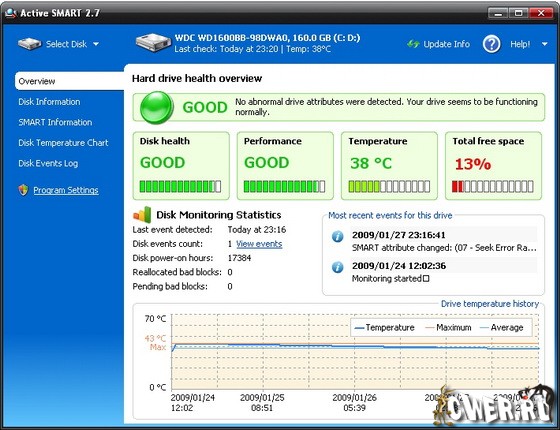Go to SMART Information section
This screenshot has width=560, height=430.
(x=55, y=122)
